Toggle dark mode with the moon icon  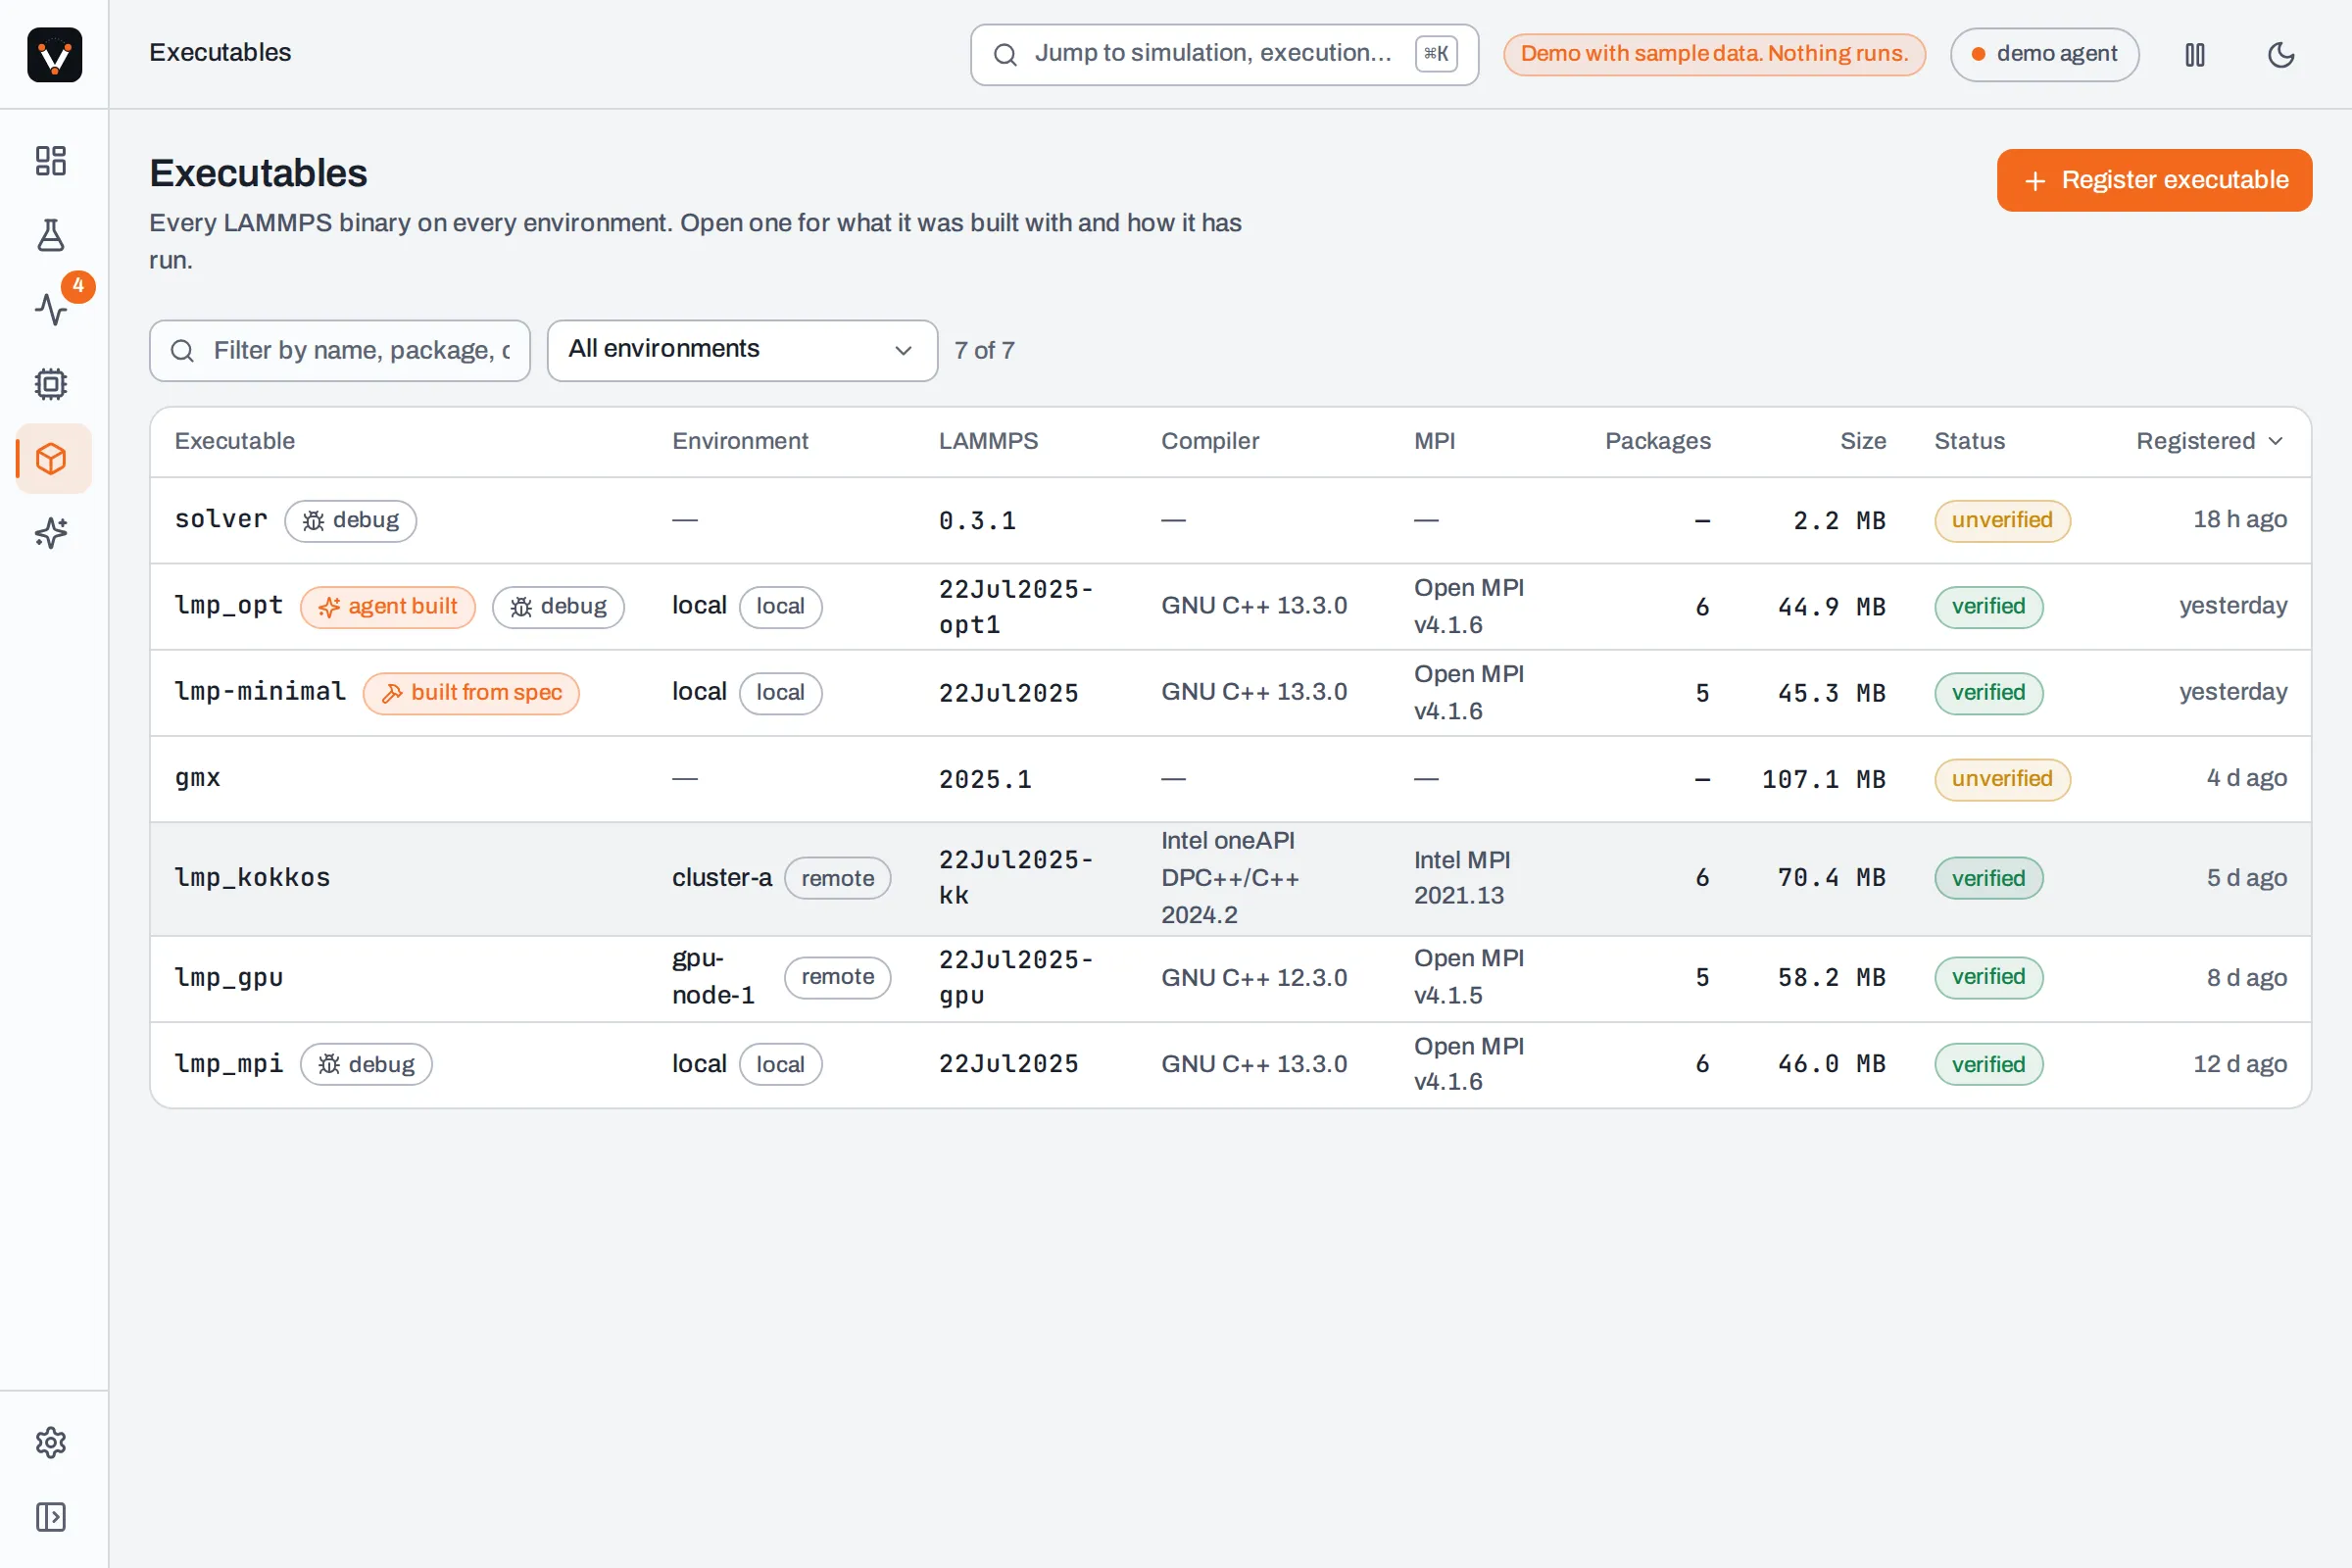point(2281,54)
